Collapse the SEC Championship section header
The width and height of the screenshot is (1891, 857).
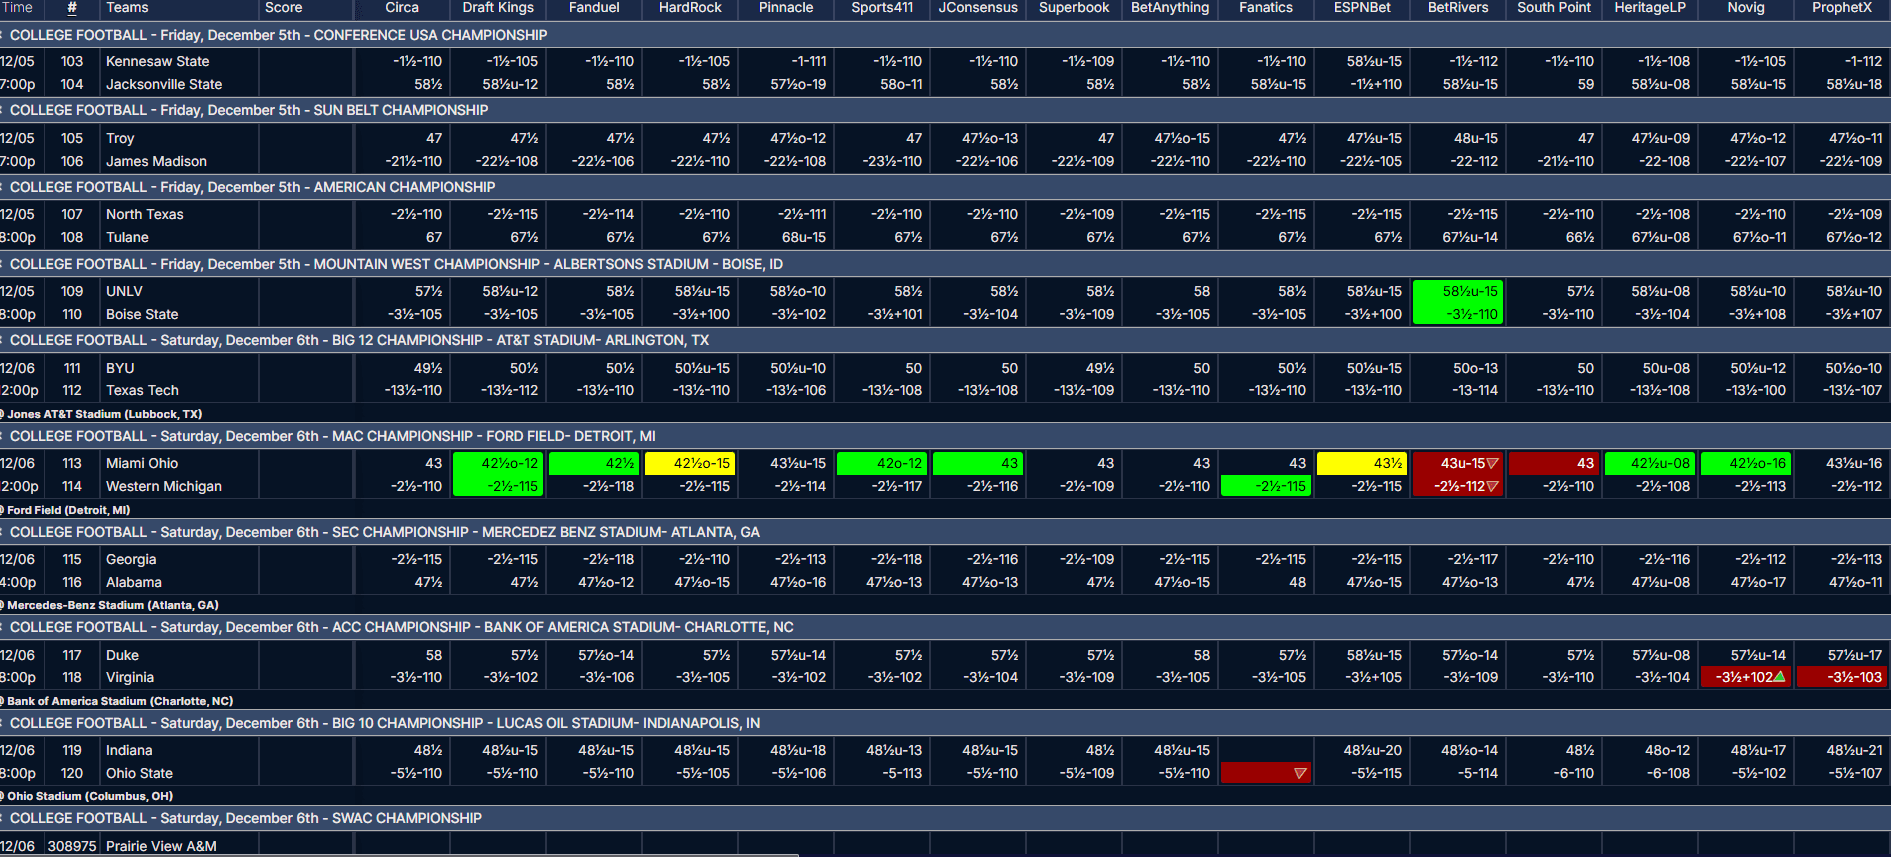(x=4, y=532)
